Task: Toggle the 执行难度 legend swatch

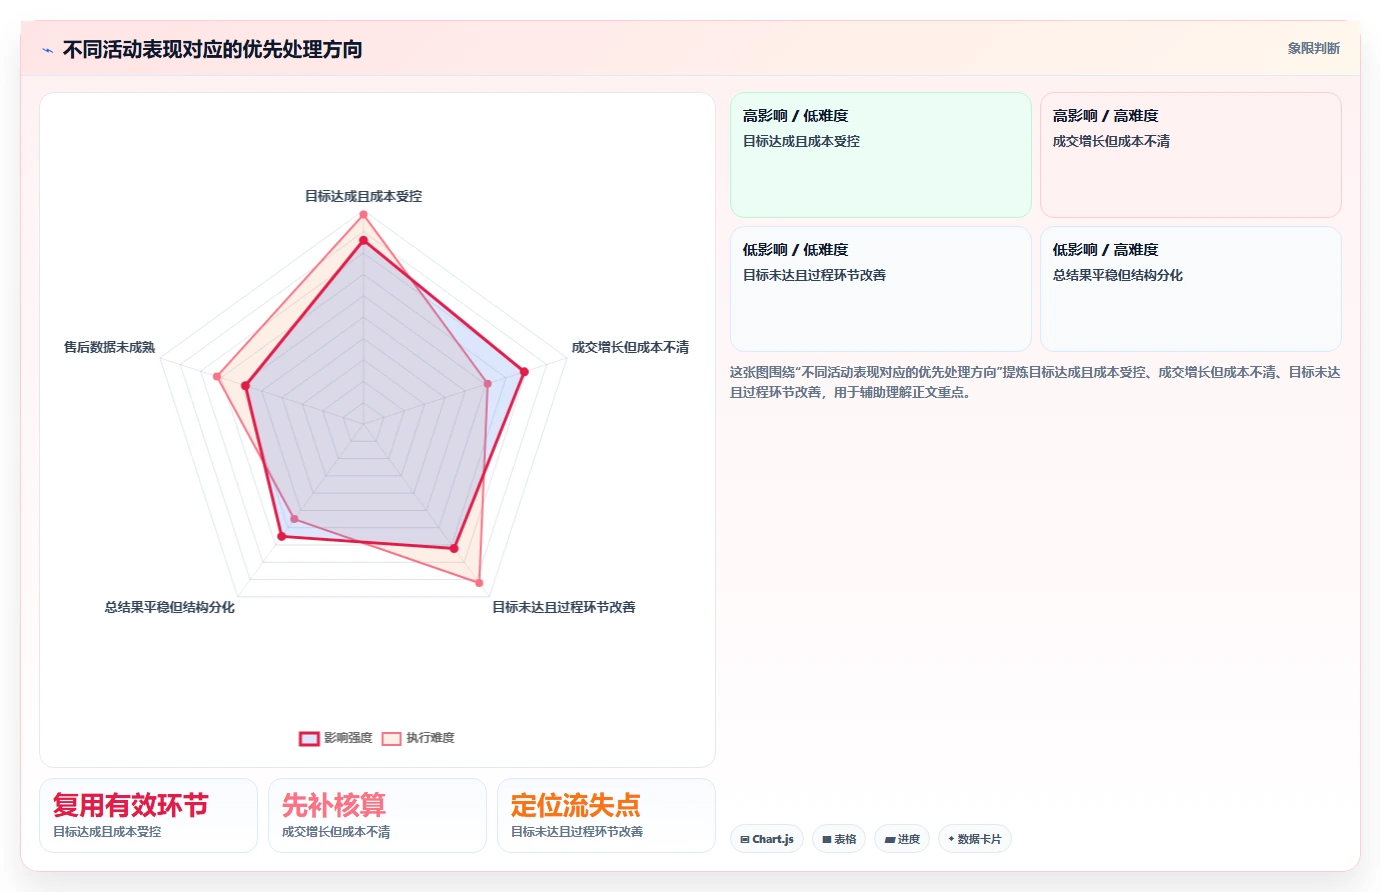Action: tap(391, 738)
